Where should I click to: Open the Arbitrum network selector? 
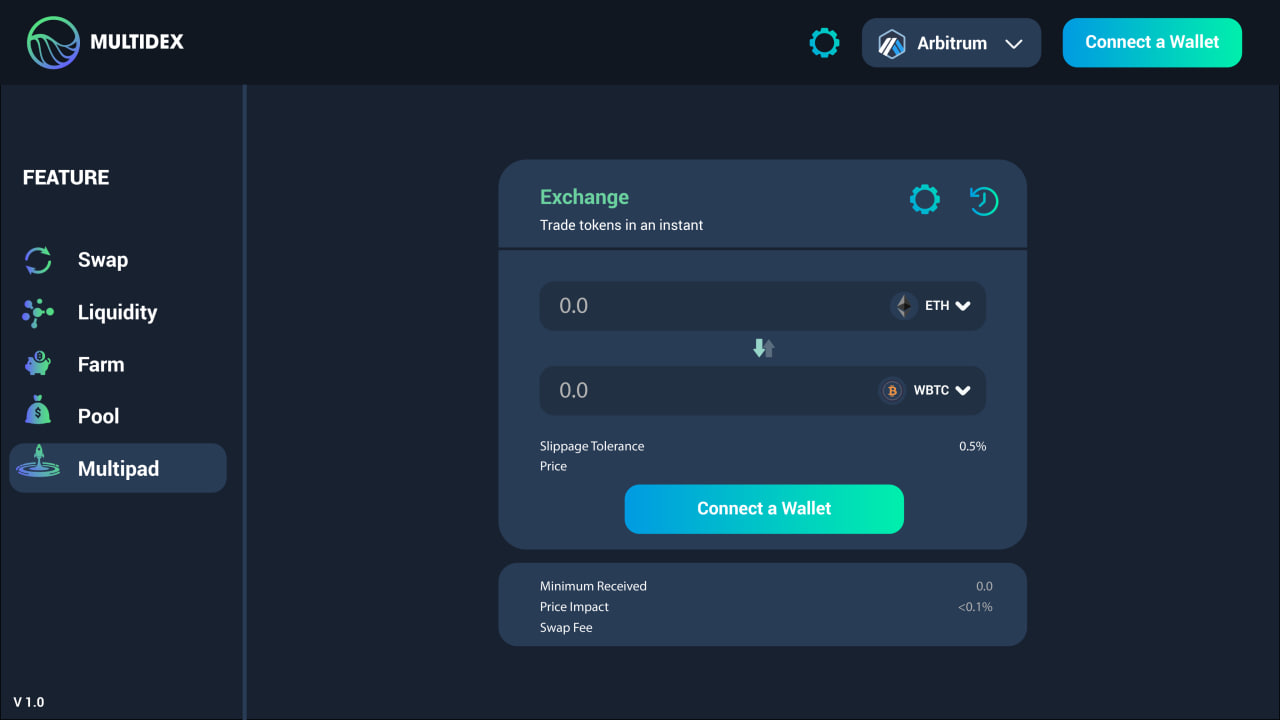click(951, 42)
